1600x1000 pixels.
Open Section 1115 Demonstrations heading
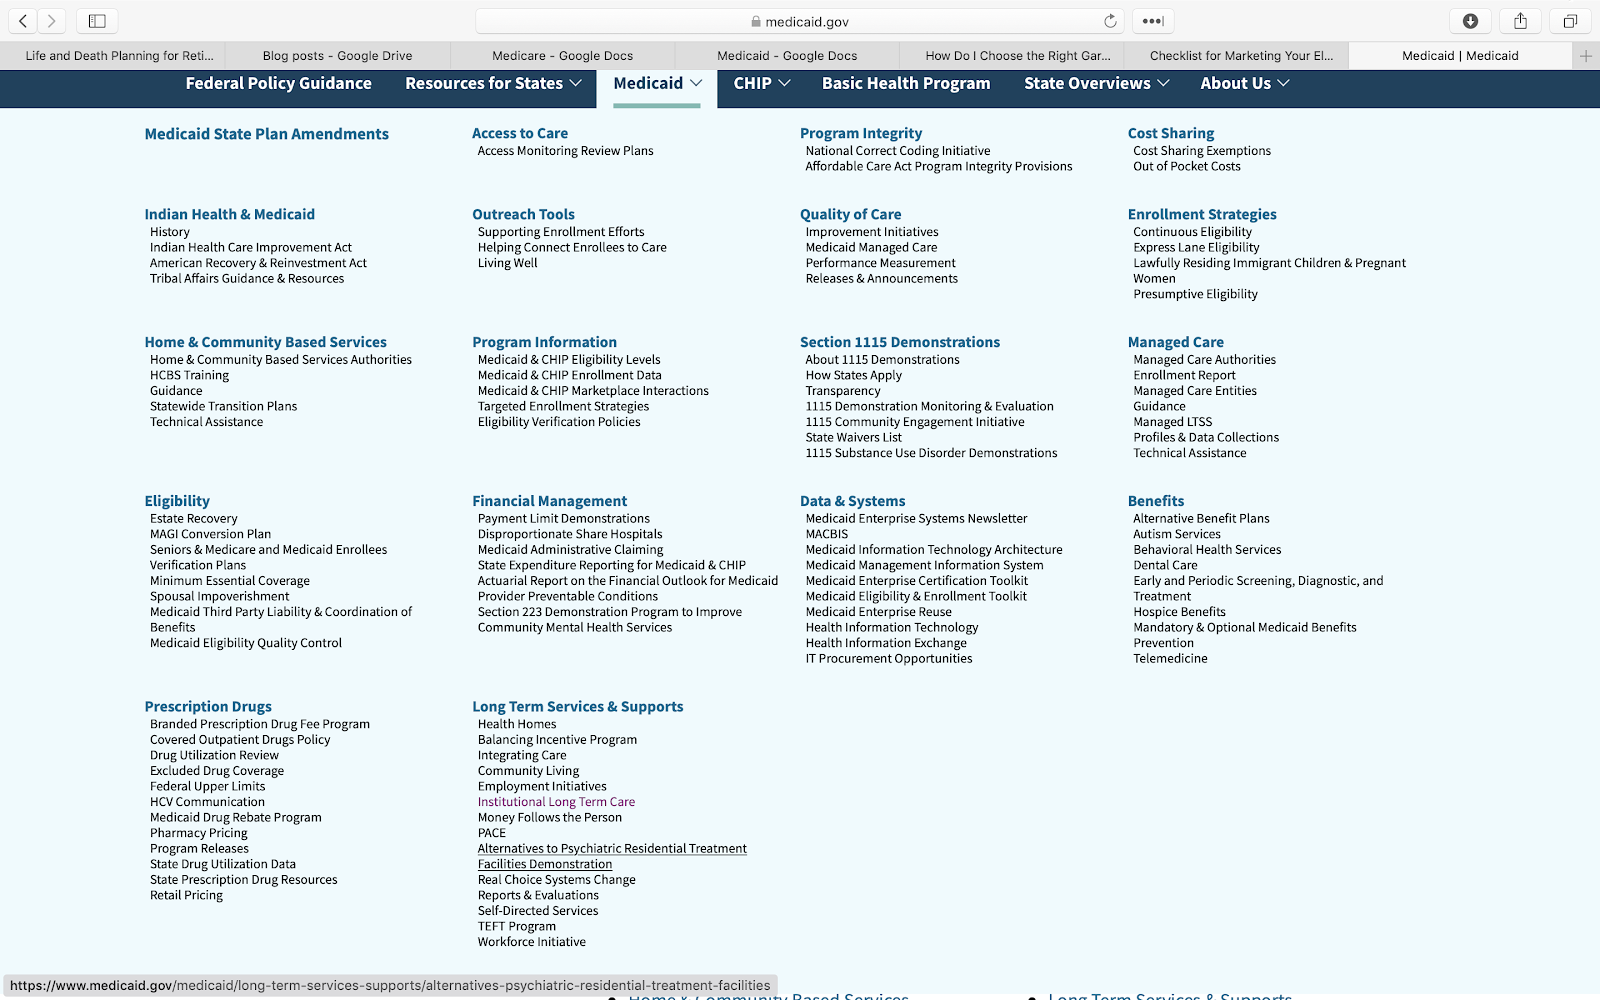(900, 342)
